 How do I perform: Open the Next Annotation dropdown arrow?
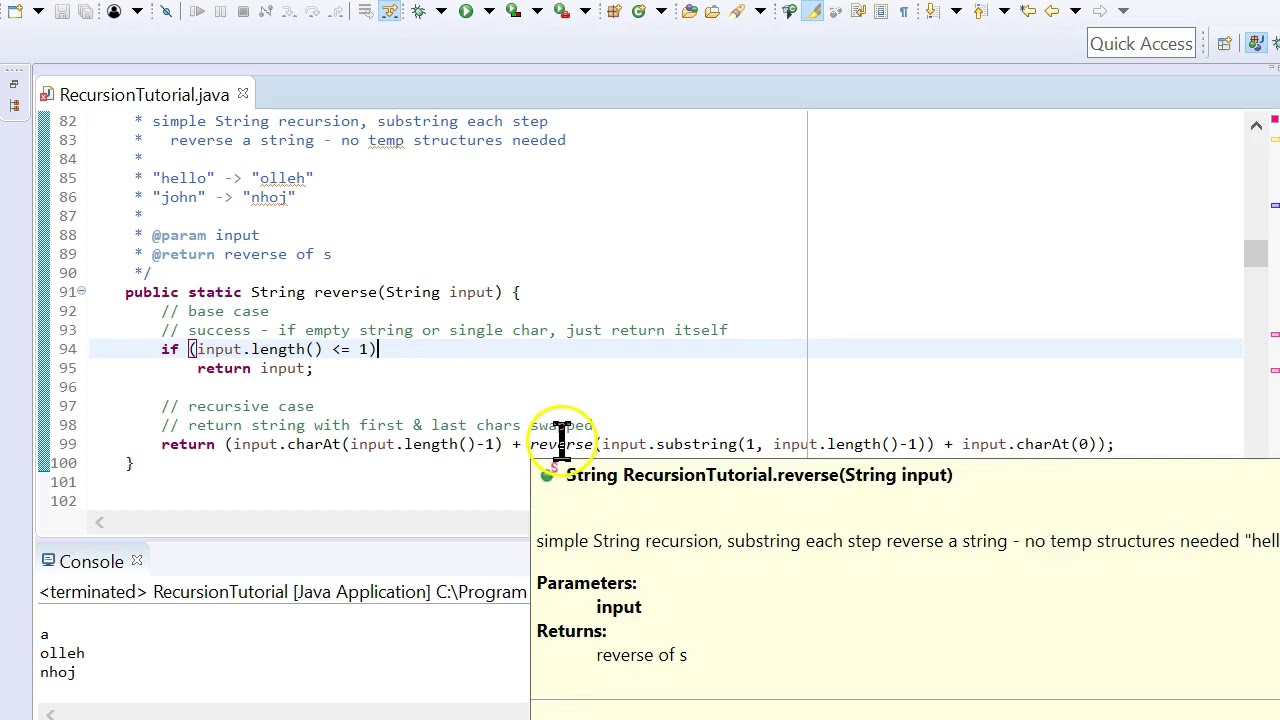(x=956, y=11)
